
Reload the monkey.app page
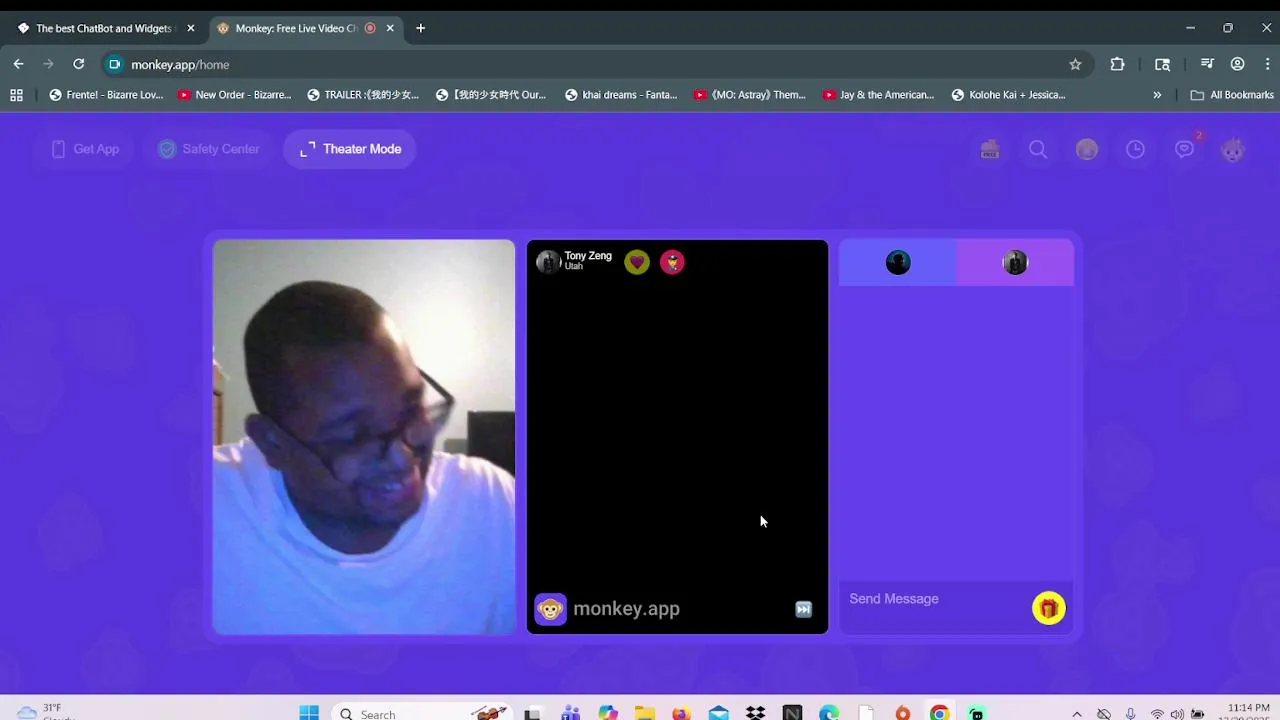(78, 64)
